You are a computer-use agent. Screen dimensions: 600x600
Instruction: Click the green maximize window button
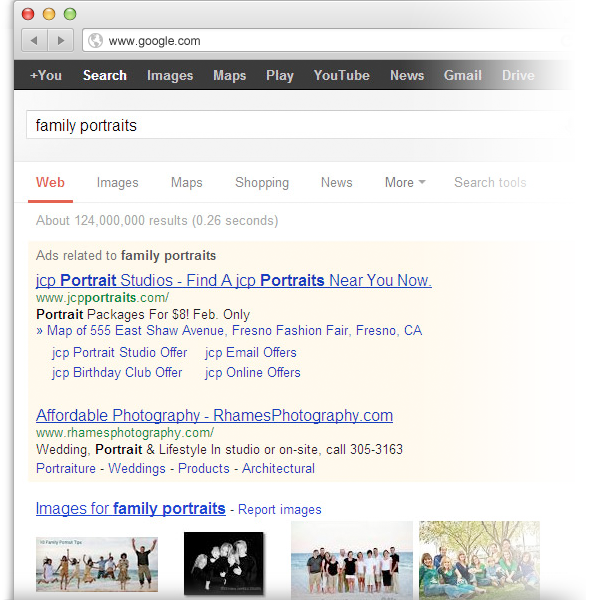(x=70, y=14)
